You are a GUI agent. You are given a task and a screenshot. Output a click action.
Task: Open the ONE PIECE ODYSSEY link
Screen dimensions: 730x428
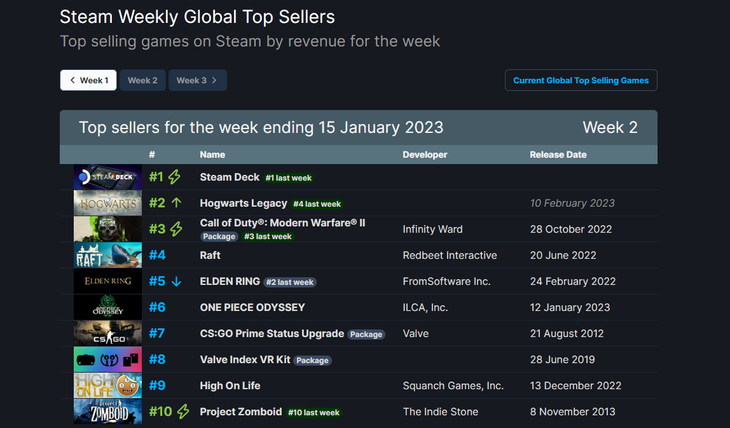click(x=252, y=307)
